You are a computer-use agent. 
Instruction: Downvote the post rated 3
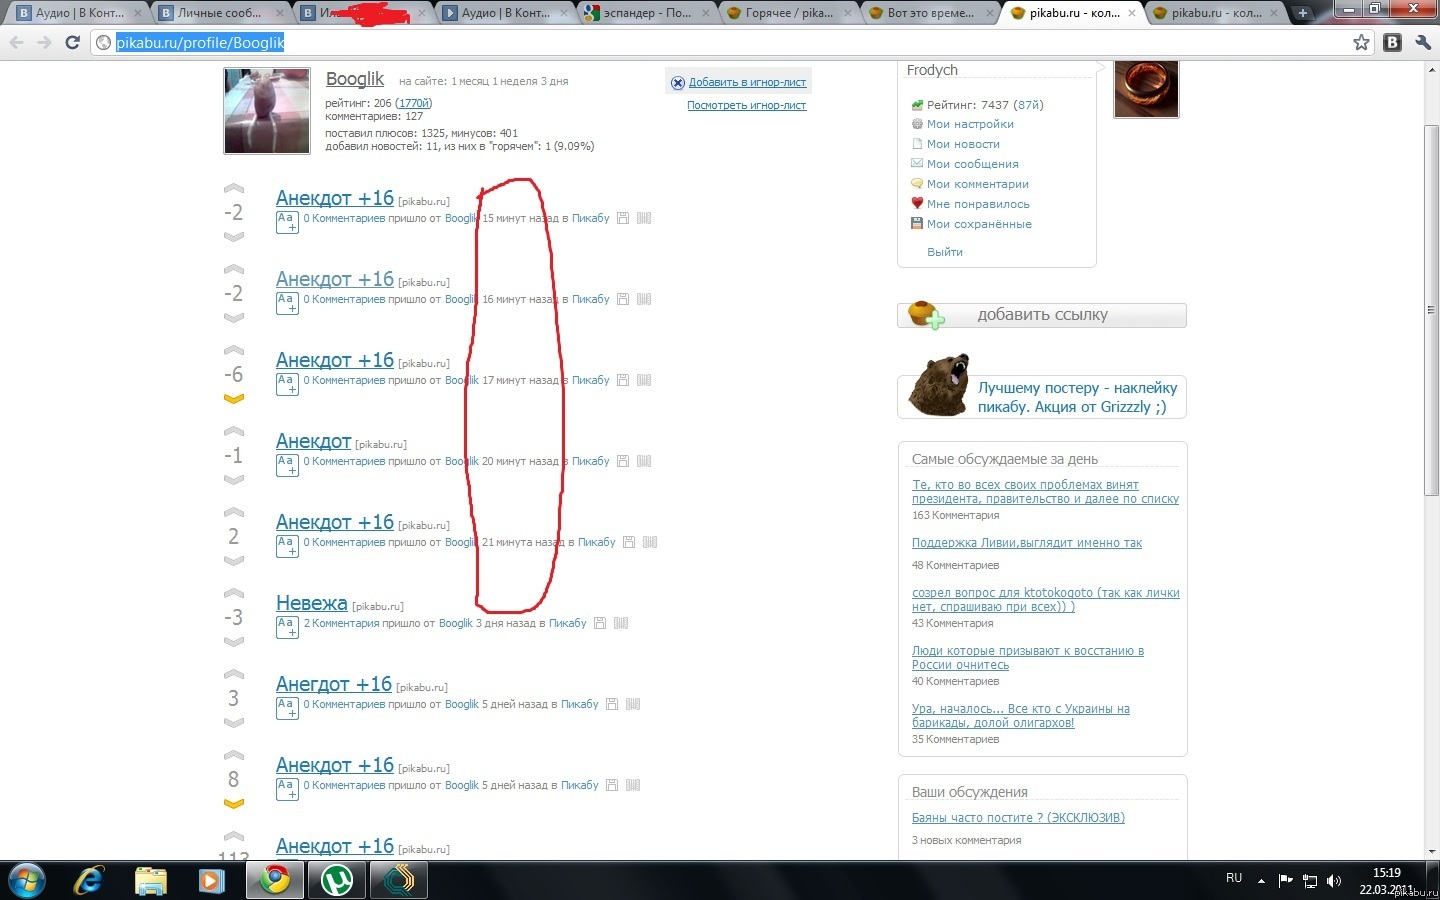234,723
